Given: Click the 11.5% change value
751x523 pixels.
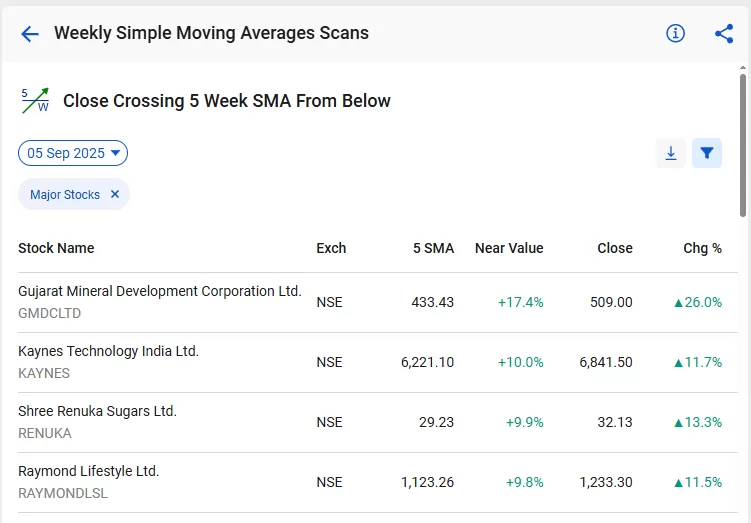Looking at the screenshot, I should click(698, 482).
